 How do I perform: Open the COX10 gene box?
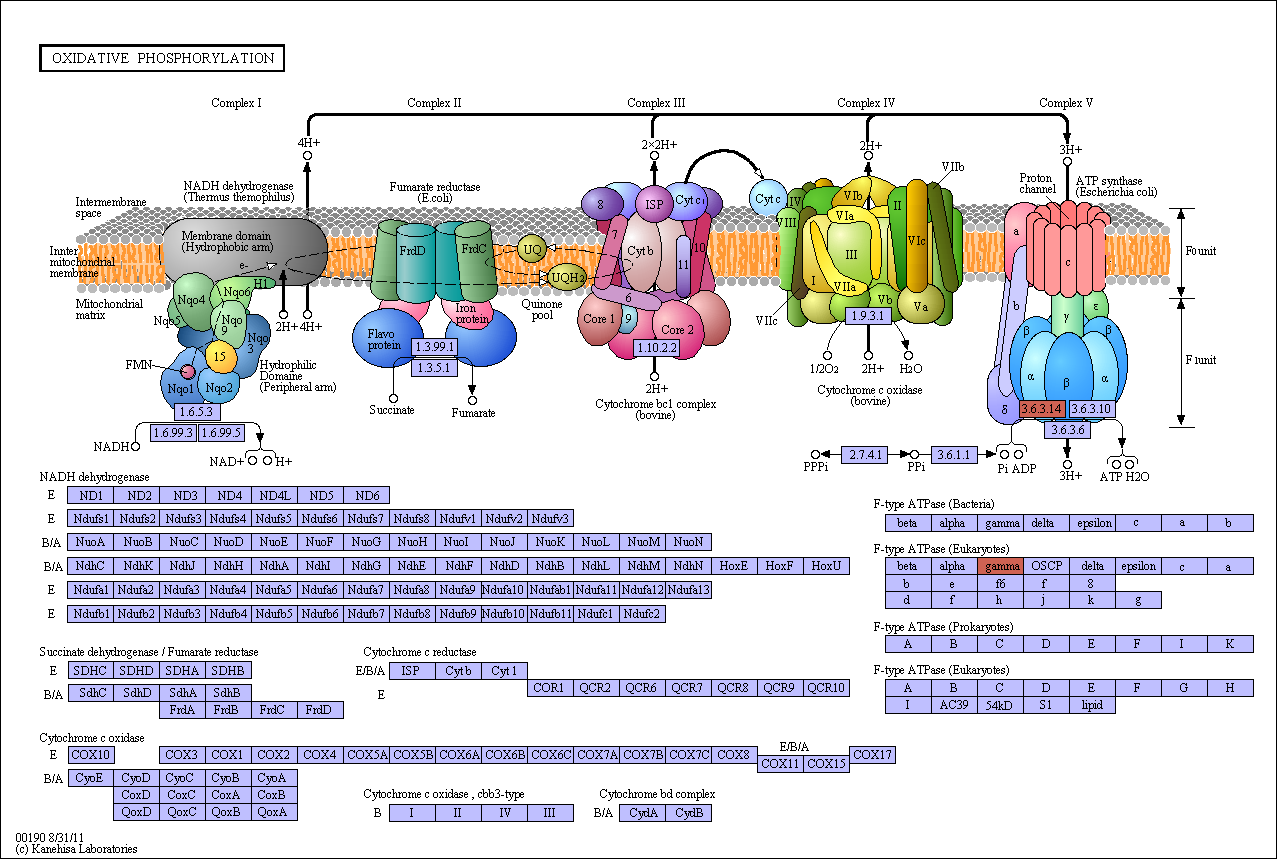pos(91,754)
